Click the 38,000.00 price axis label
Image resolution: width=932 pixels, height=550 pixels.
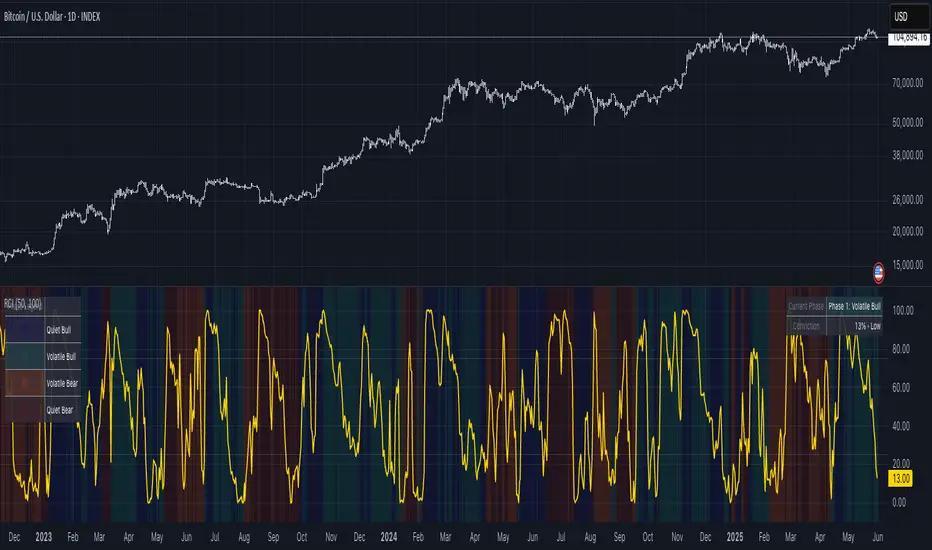point(907,155)
